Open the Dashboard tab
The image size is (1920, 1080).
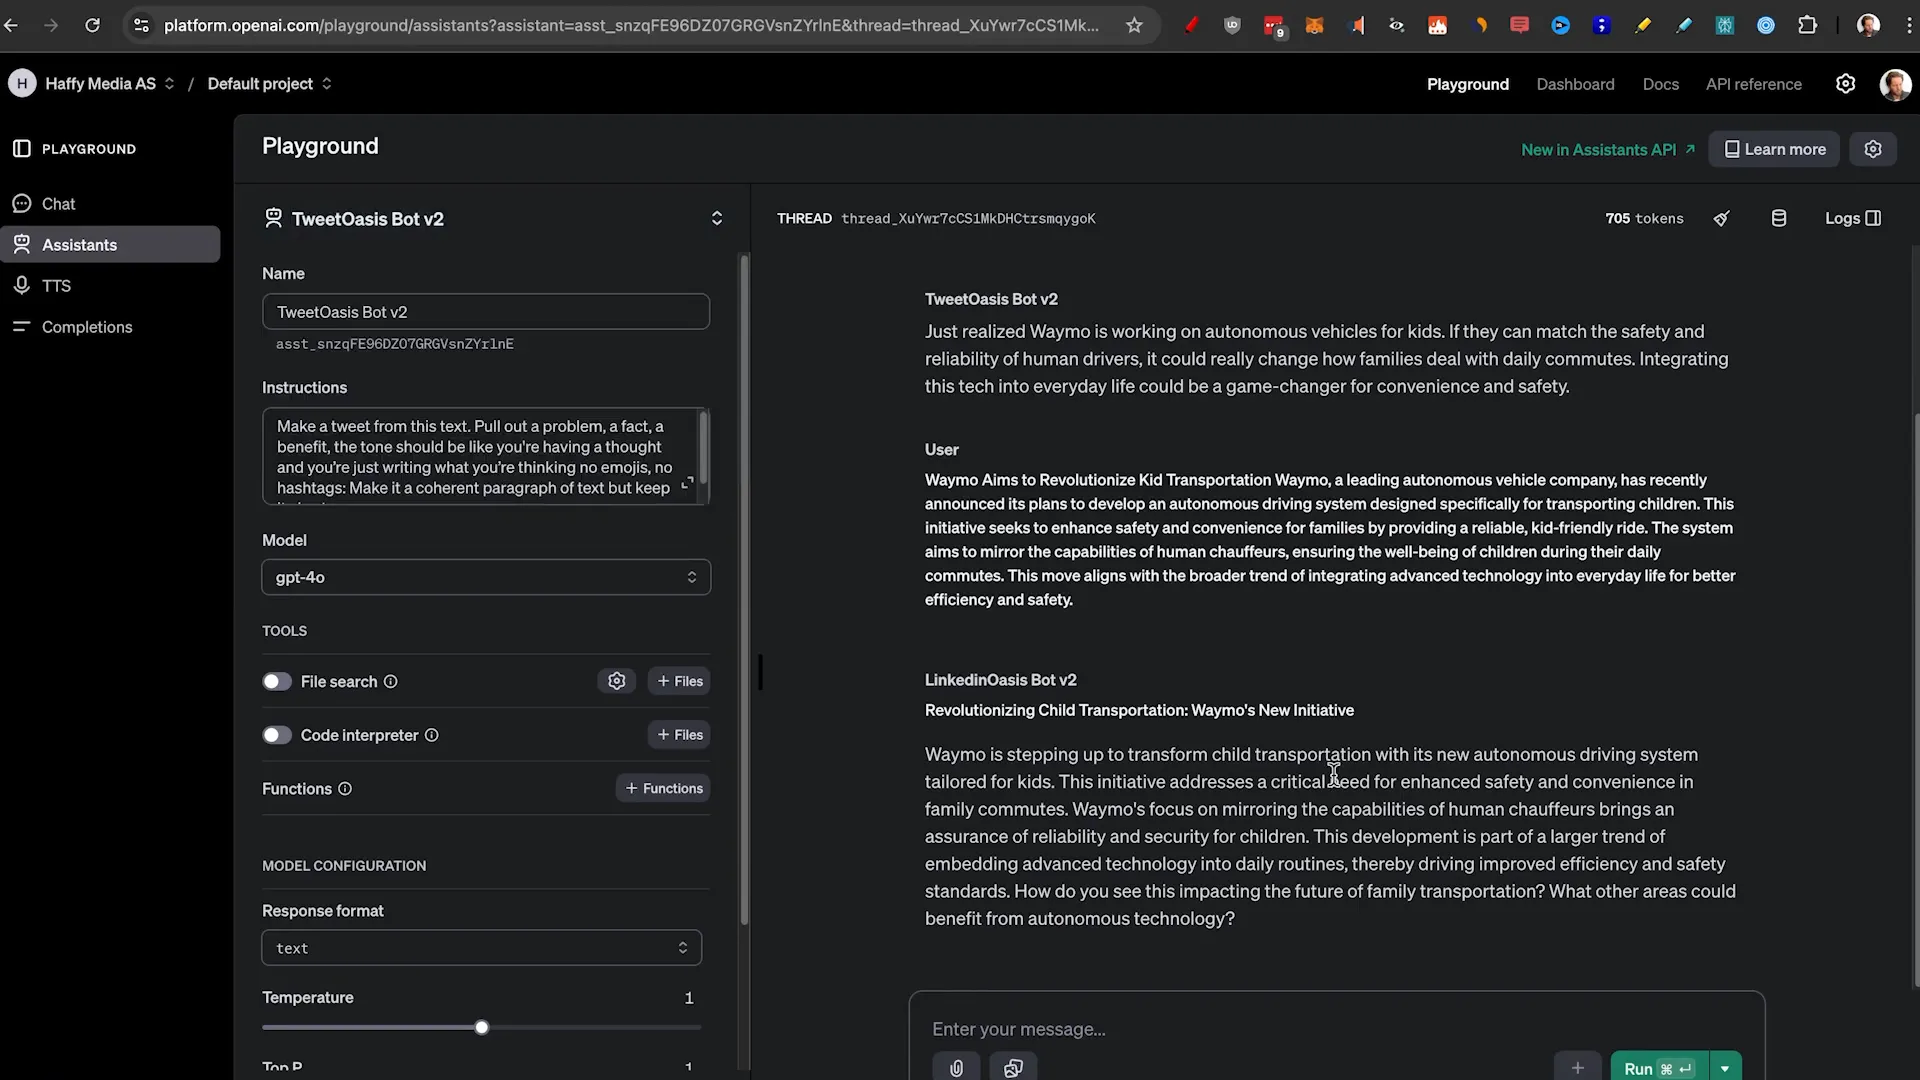pos(1575,84)
